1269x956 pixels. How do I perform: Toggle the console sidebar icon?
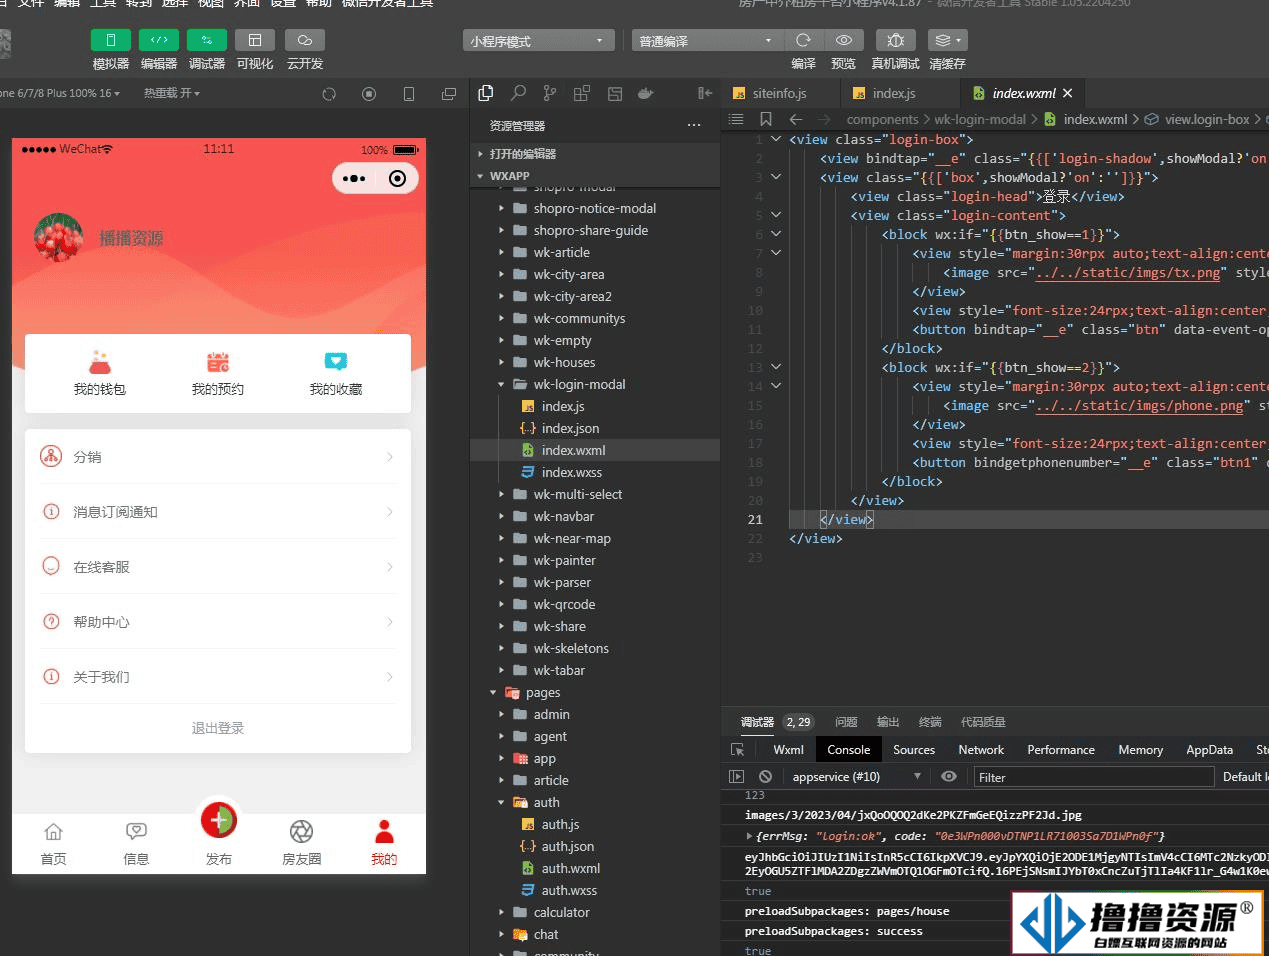click(737, 776)
